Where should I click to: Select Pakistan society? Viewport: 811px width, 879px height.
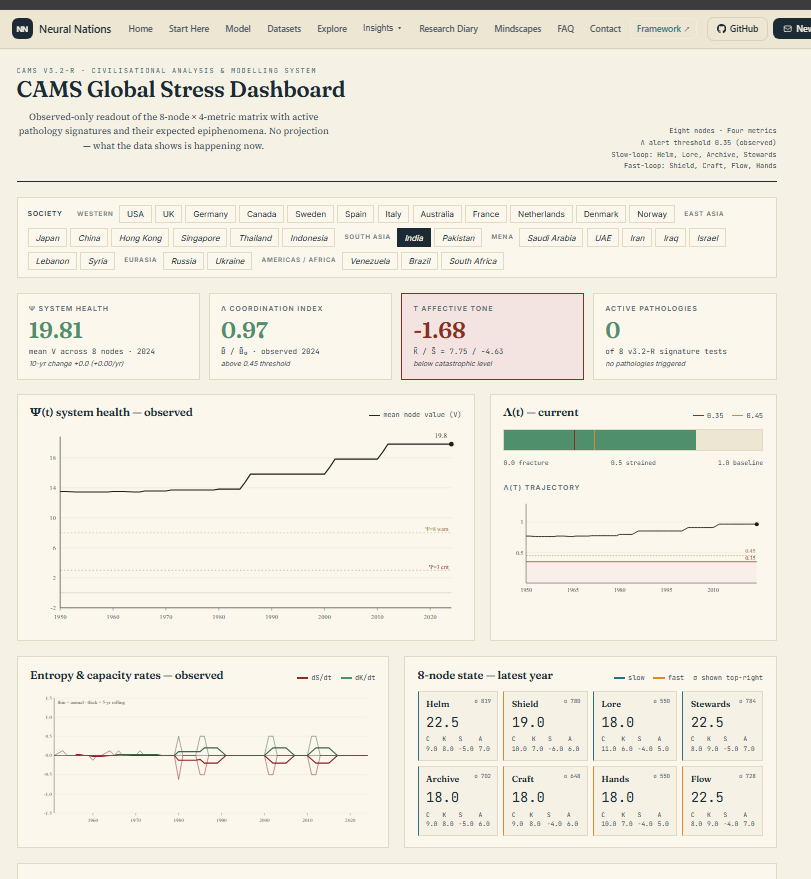click(458, 238)
